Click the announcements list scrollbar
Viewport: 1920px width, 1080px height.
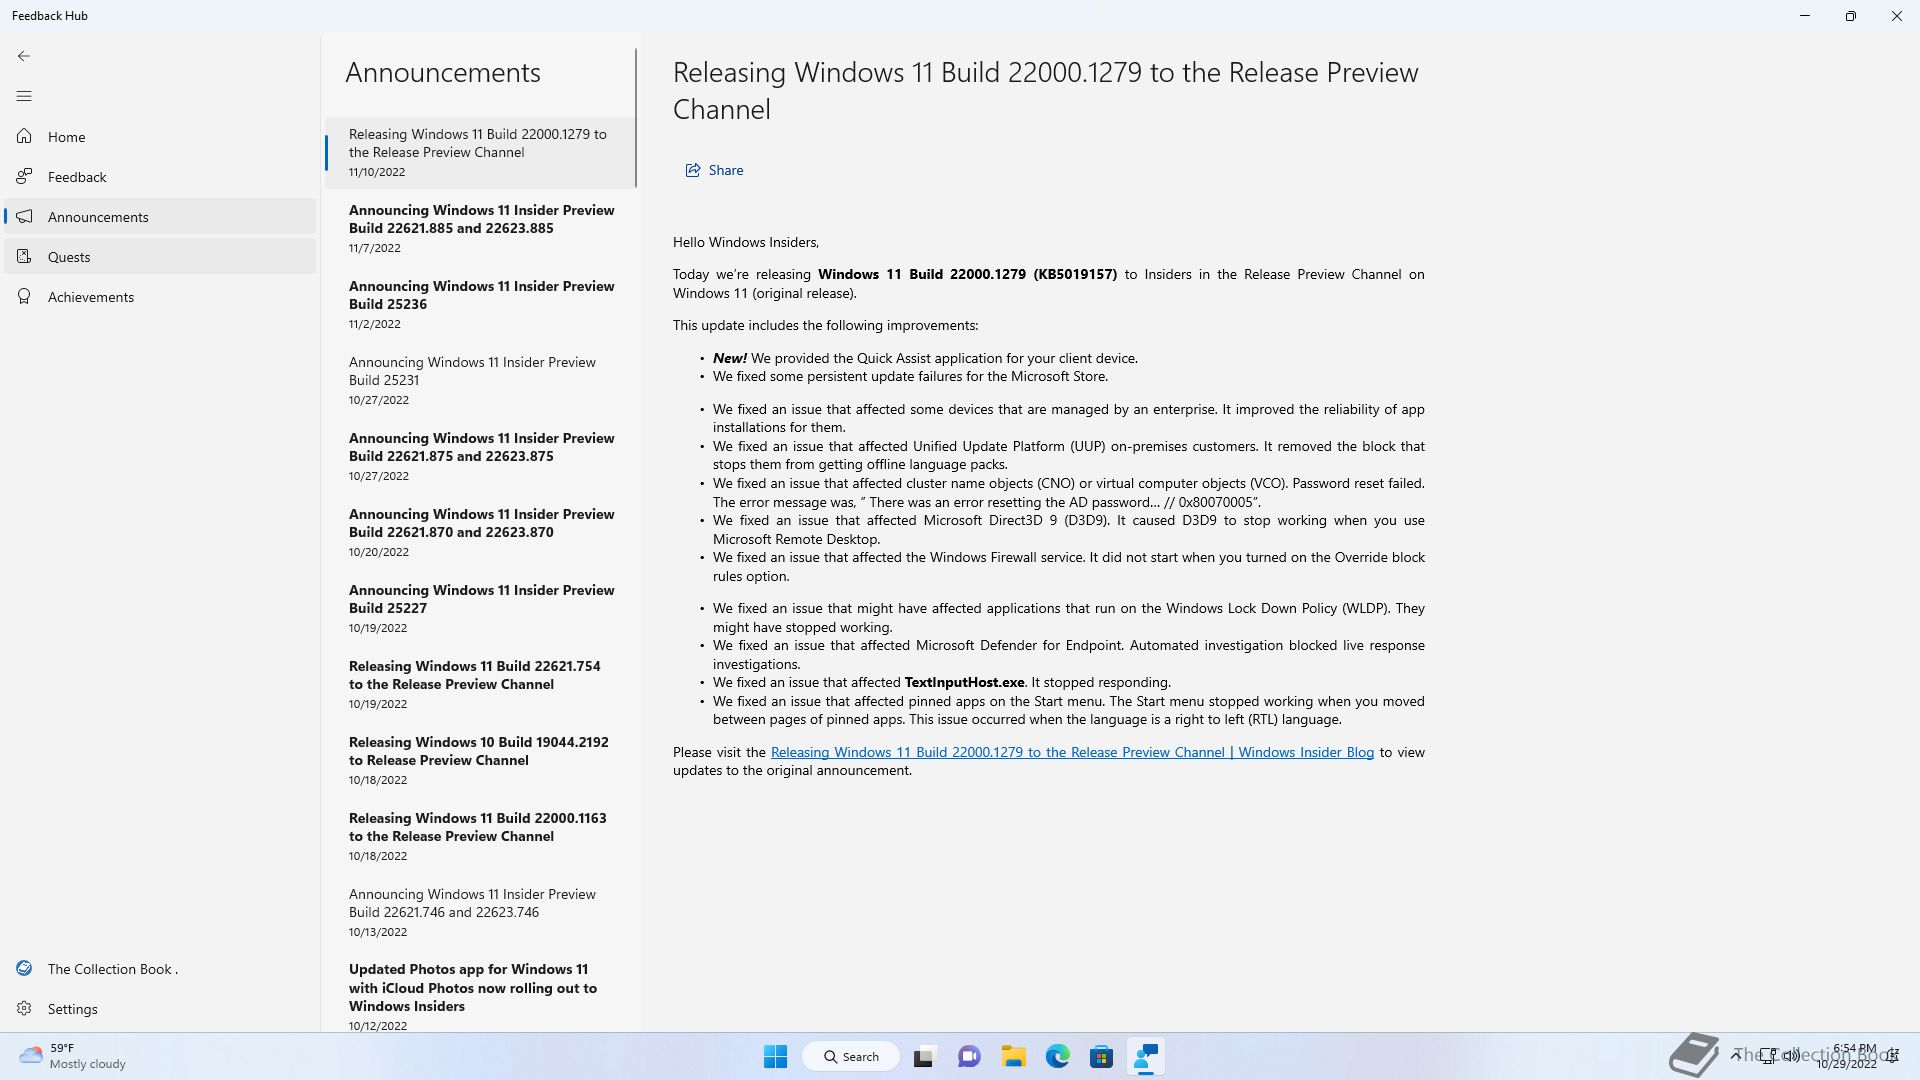pyautogui.click(x=636, y=118)
